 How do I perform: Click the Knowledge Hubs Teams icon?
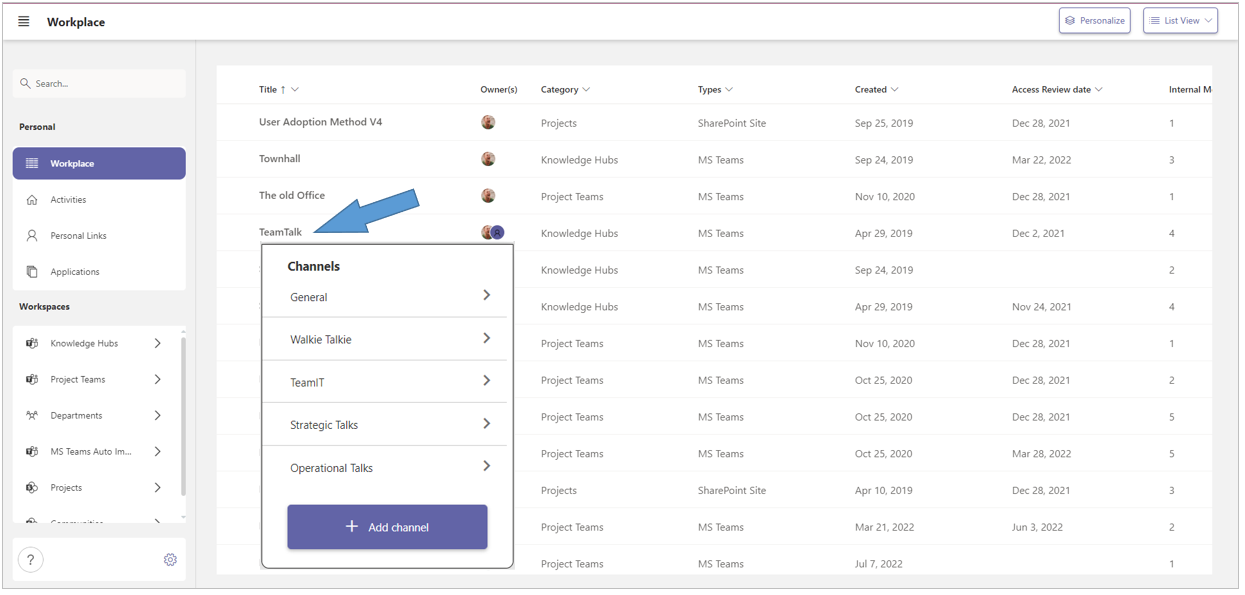[32, 344]
